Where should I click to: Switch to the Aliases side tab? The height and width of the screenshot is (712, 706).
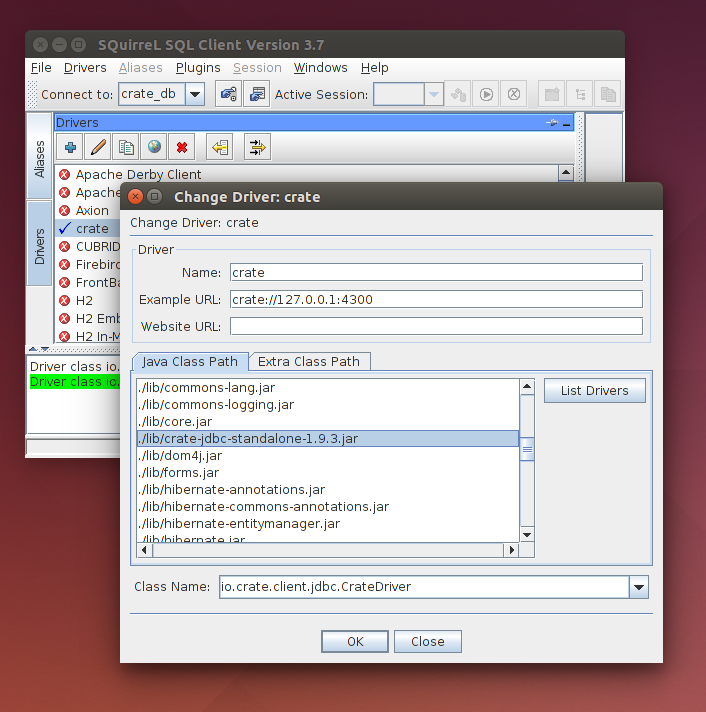(x=39, y=158)
